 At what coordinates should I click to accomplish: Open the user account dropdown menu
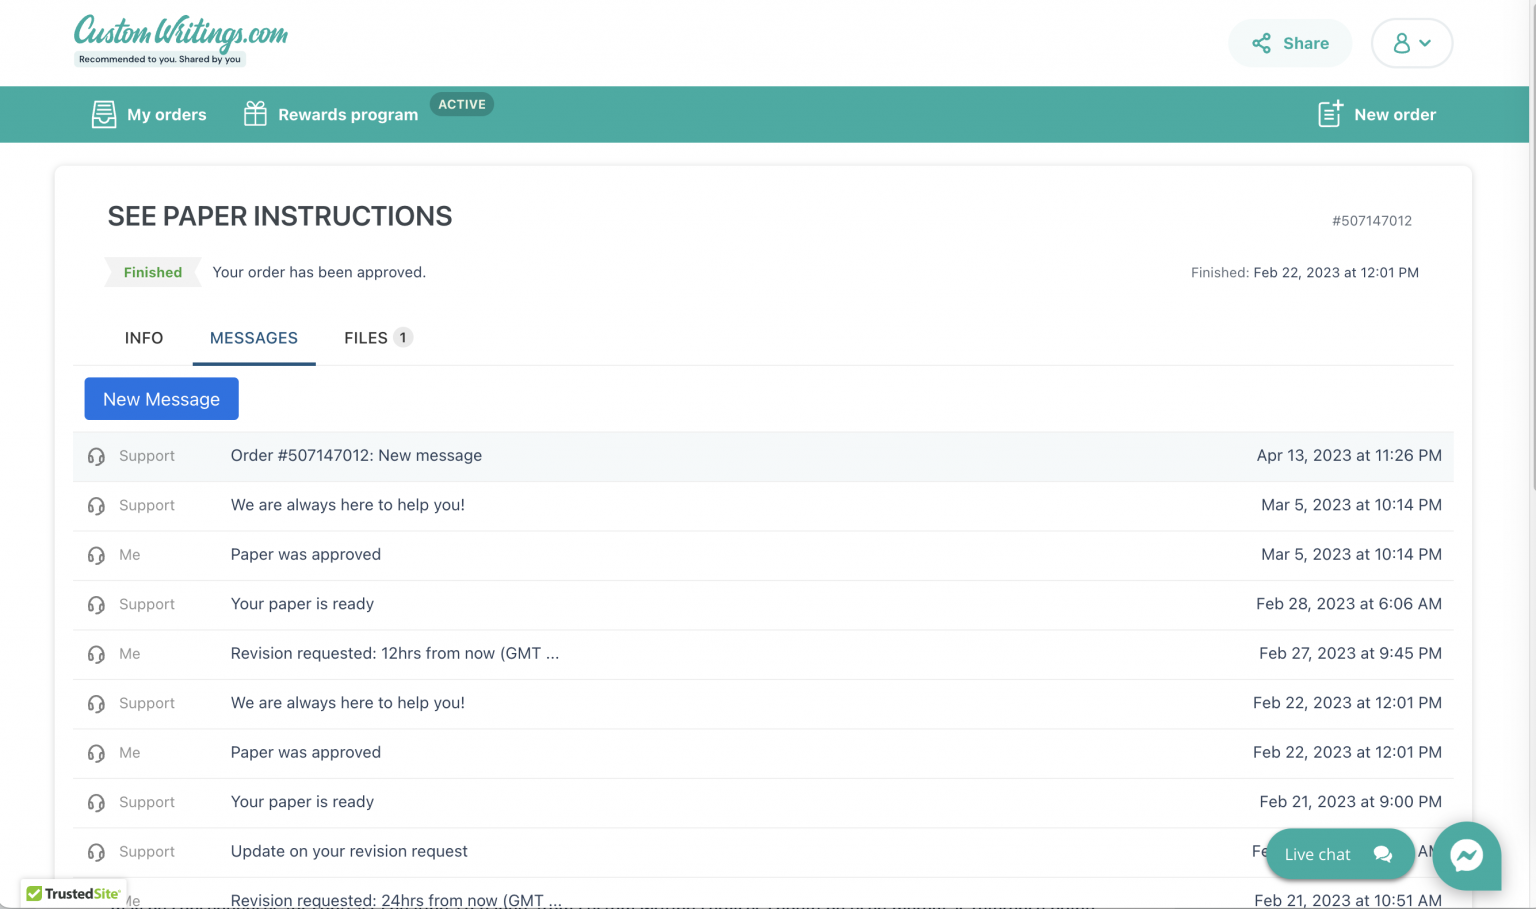click(x=1411, y=43)
